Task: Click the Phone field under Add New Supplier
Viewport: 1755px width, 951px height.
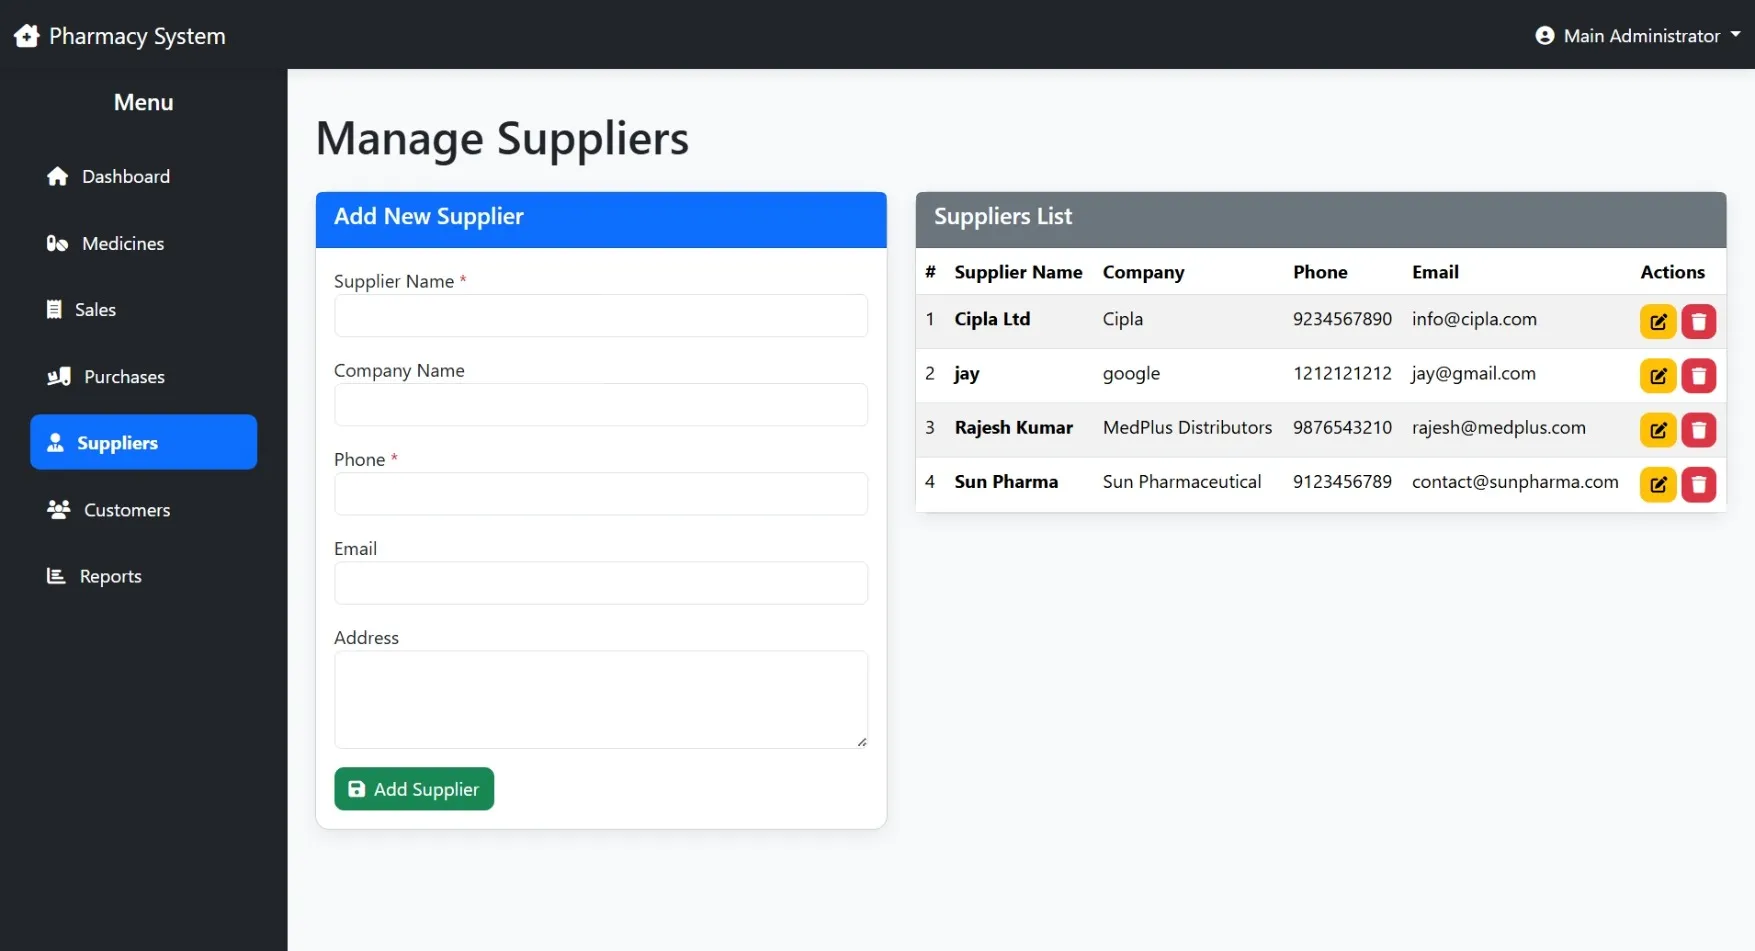Action: pyautogui.click(x=600, y=493)
